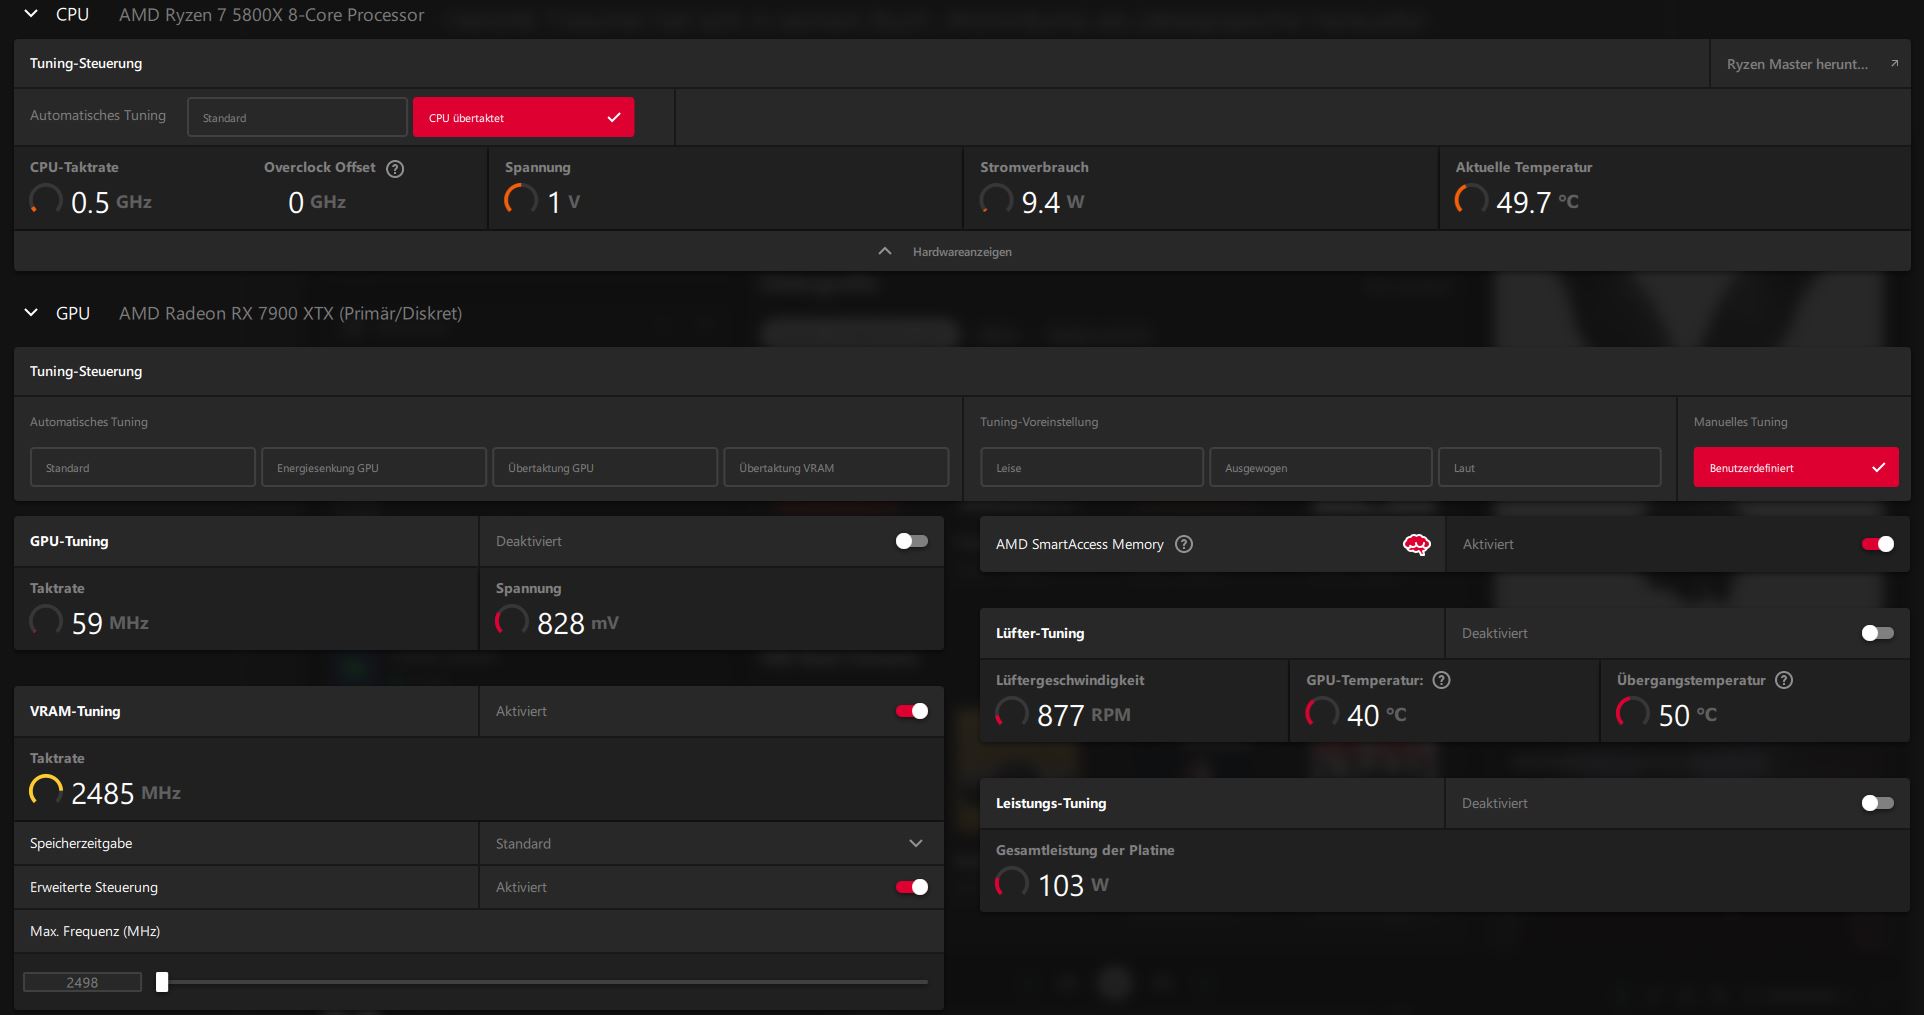
Task: Click the Gesamtleistung der Platine gauge
Action: 1012,883
